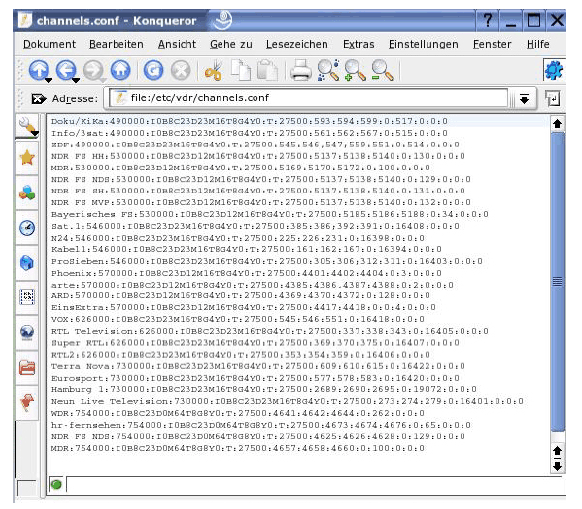The width and height of the screenshot is (582, 509).
Task: Go back with the Back arrow icon
Action: (66, 69)
